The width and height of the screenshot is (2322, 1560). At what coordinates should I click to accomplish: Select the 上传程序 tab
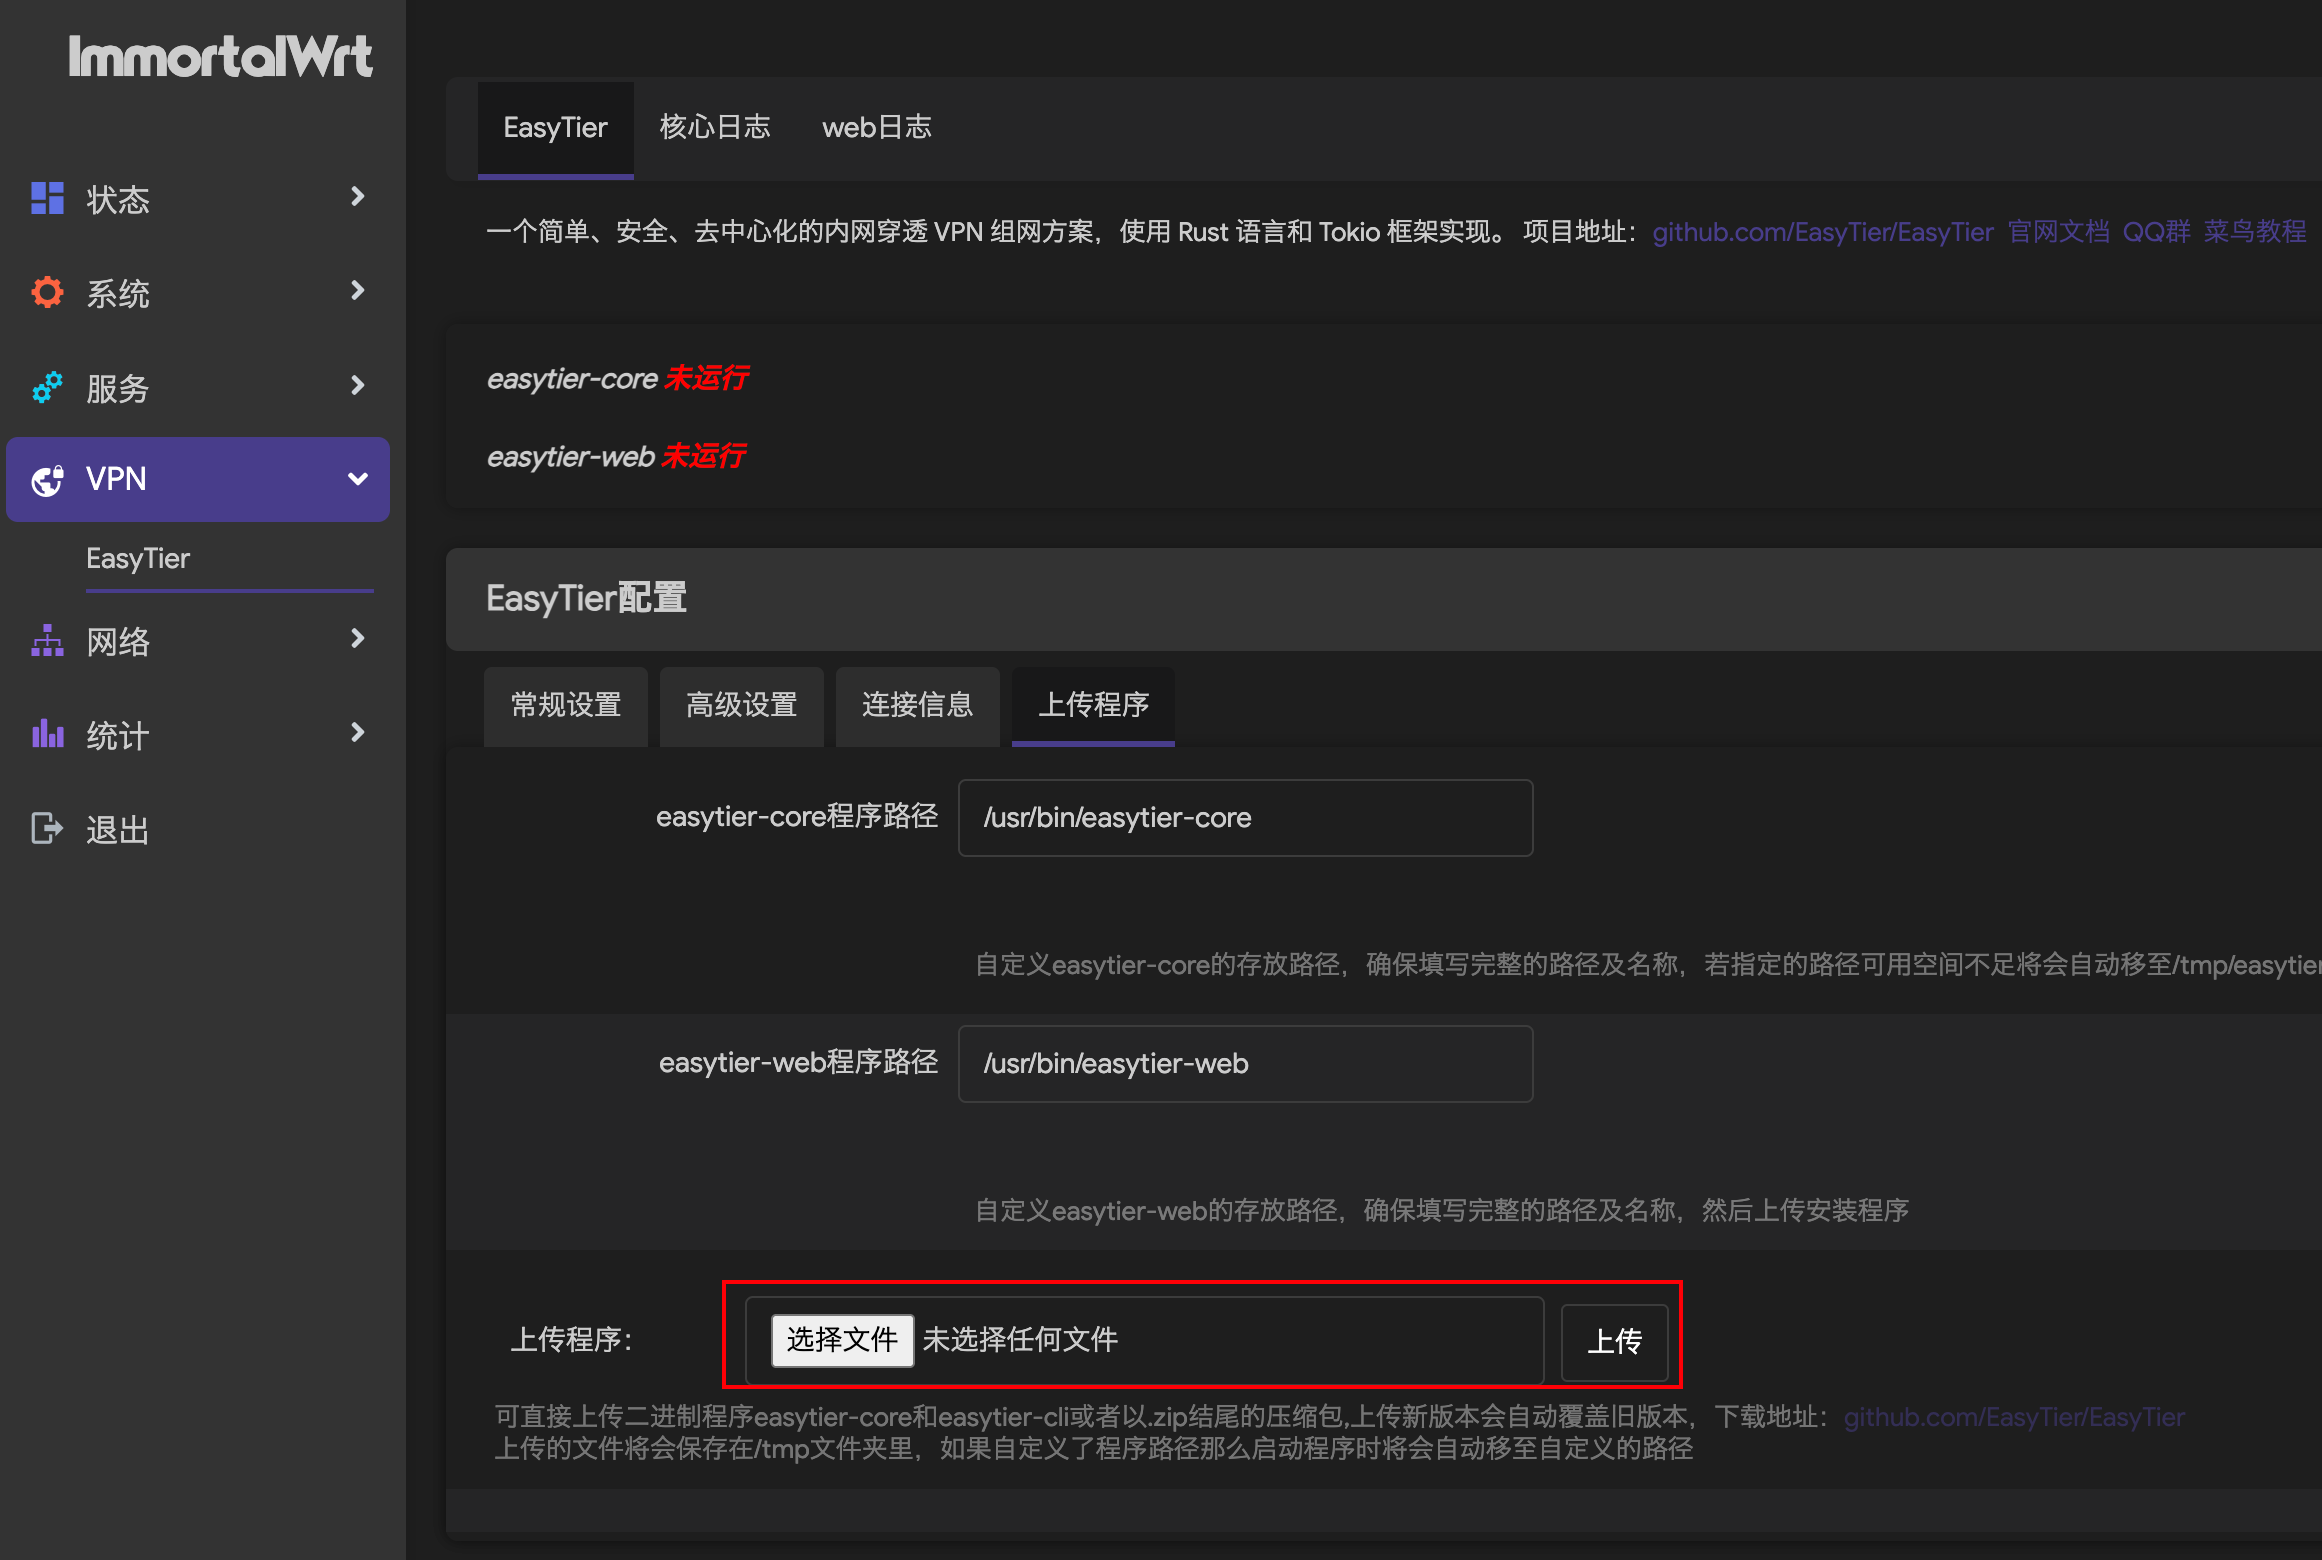click(1094, 705)
